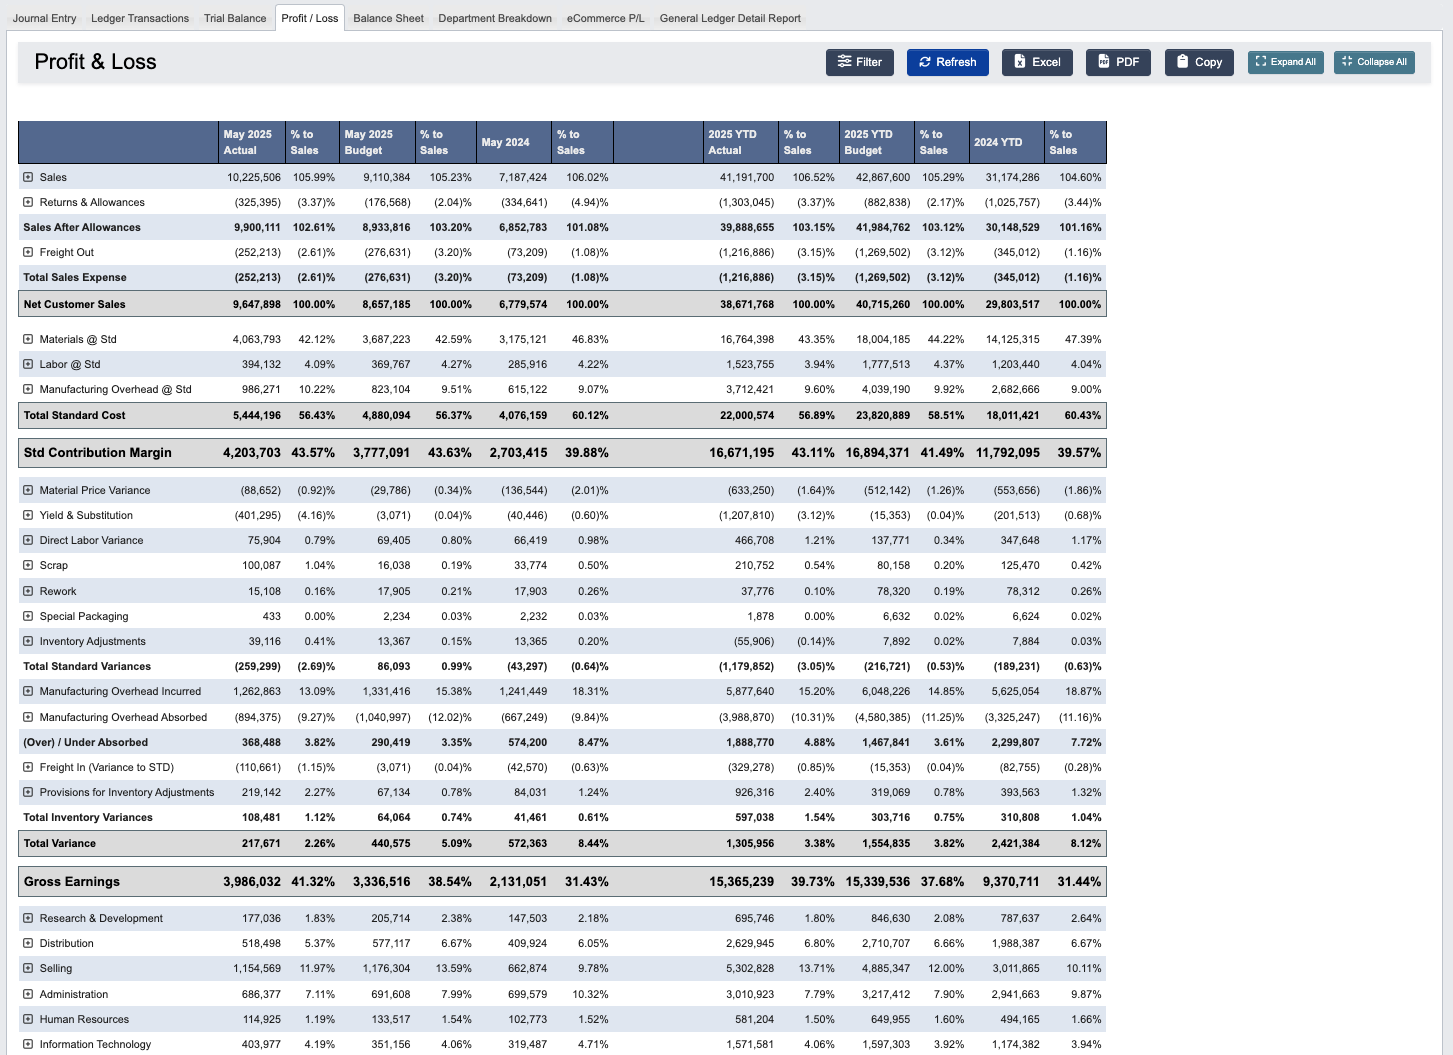Expand the Research & Development row
This screenshot has height=1055, width=1453.
27,918
